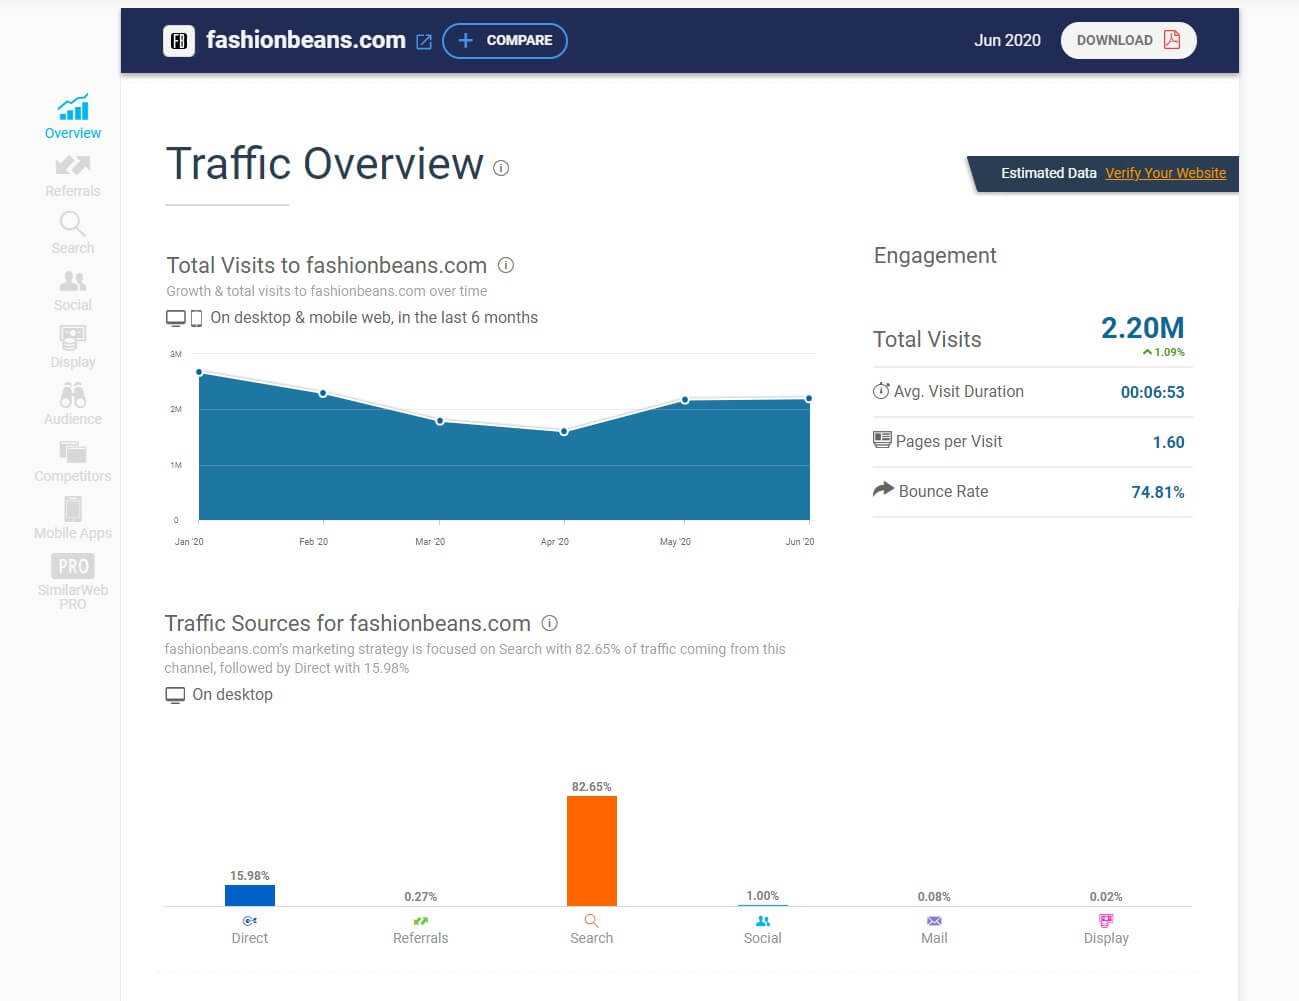Click the desktop device icon above visits chart
The width and height of the screenshot is (1299, 1001).
point(176,318)
